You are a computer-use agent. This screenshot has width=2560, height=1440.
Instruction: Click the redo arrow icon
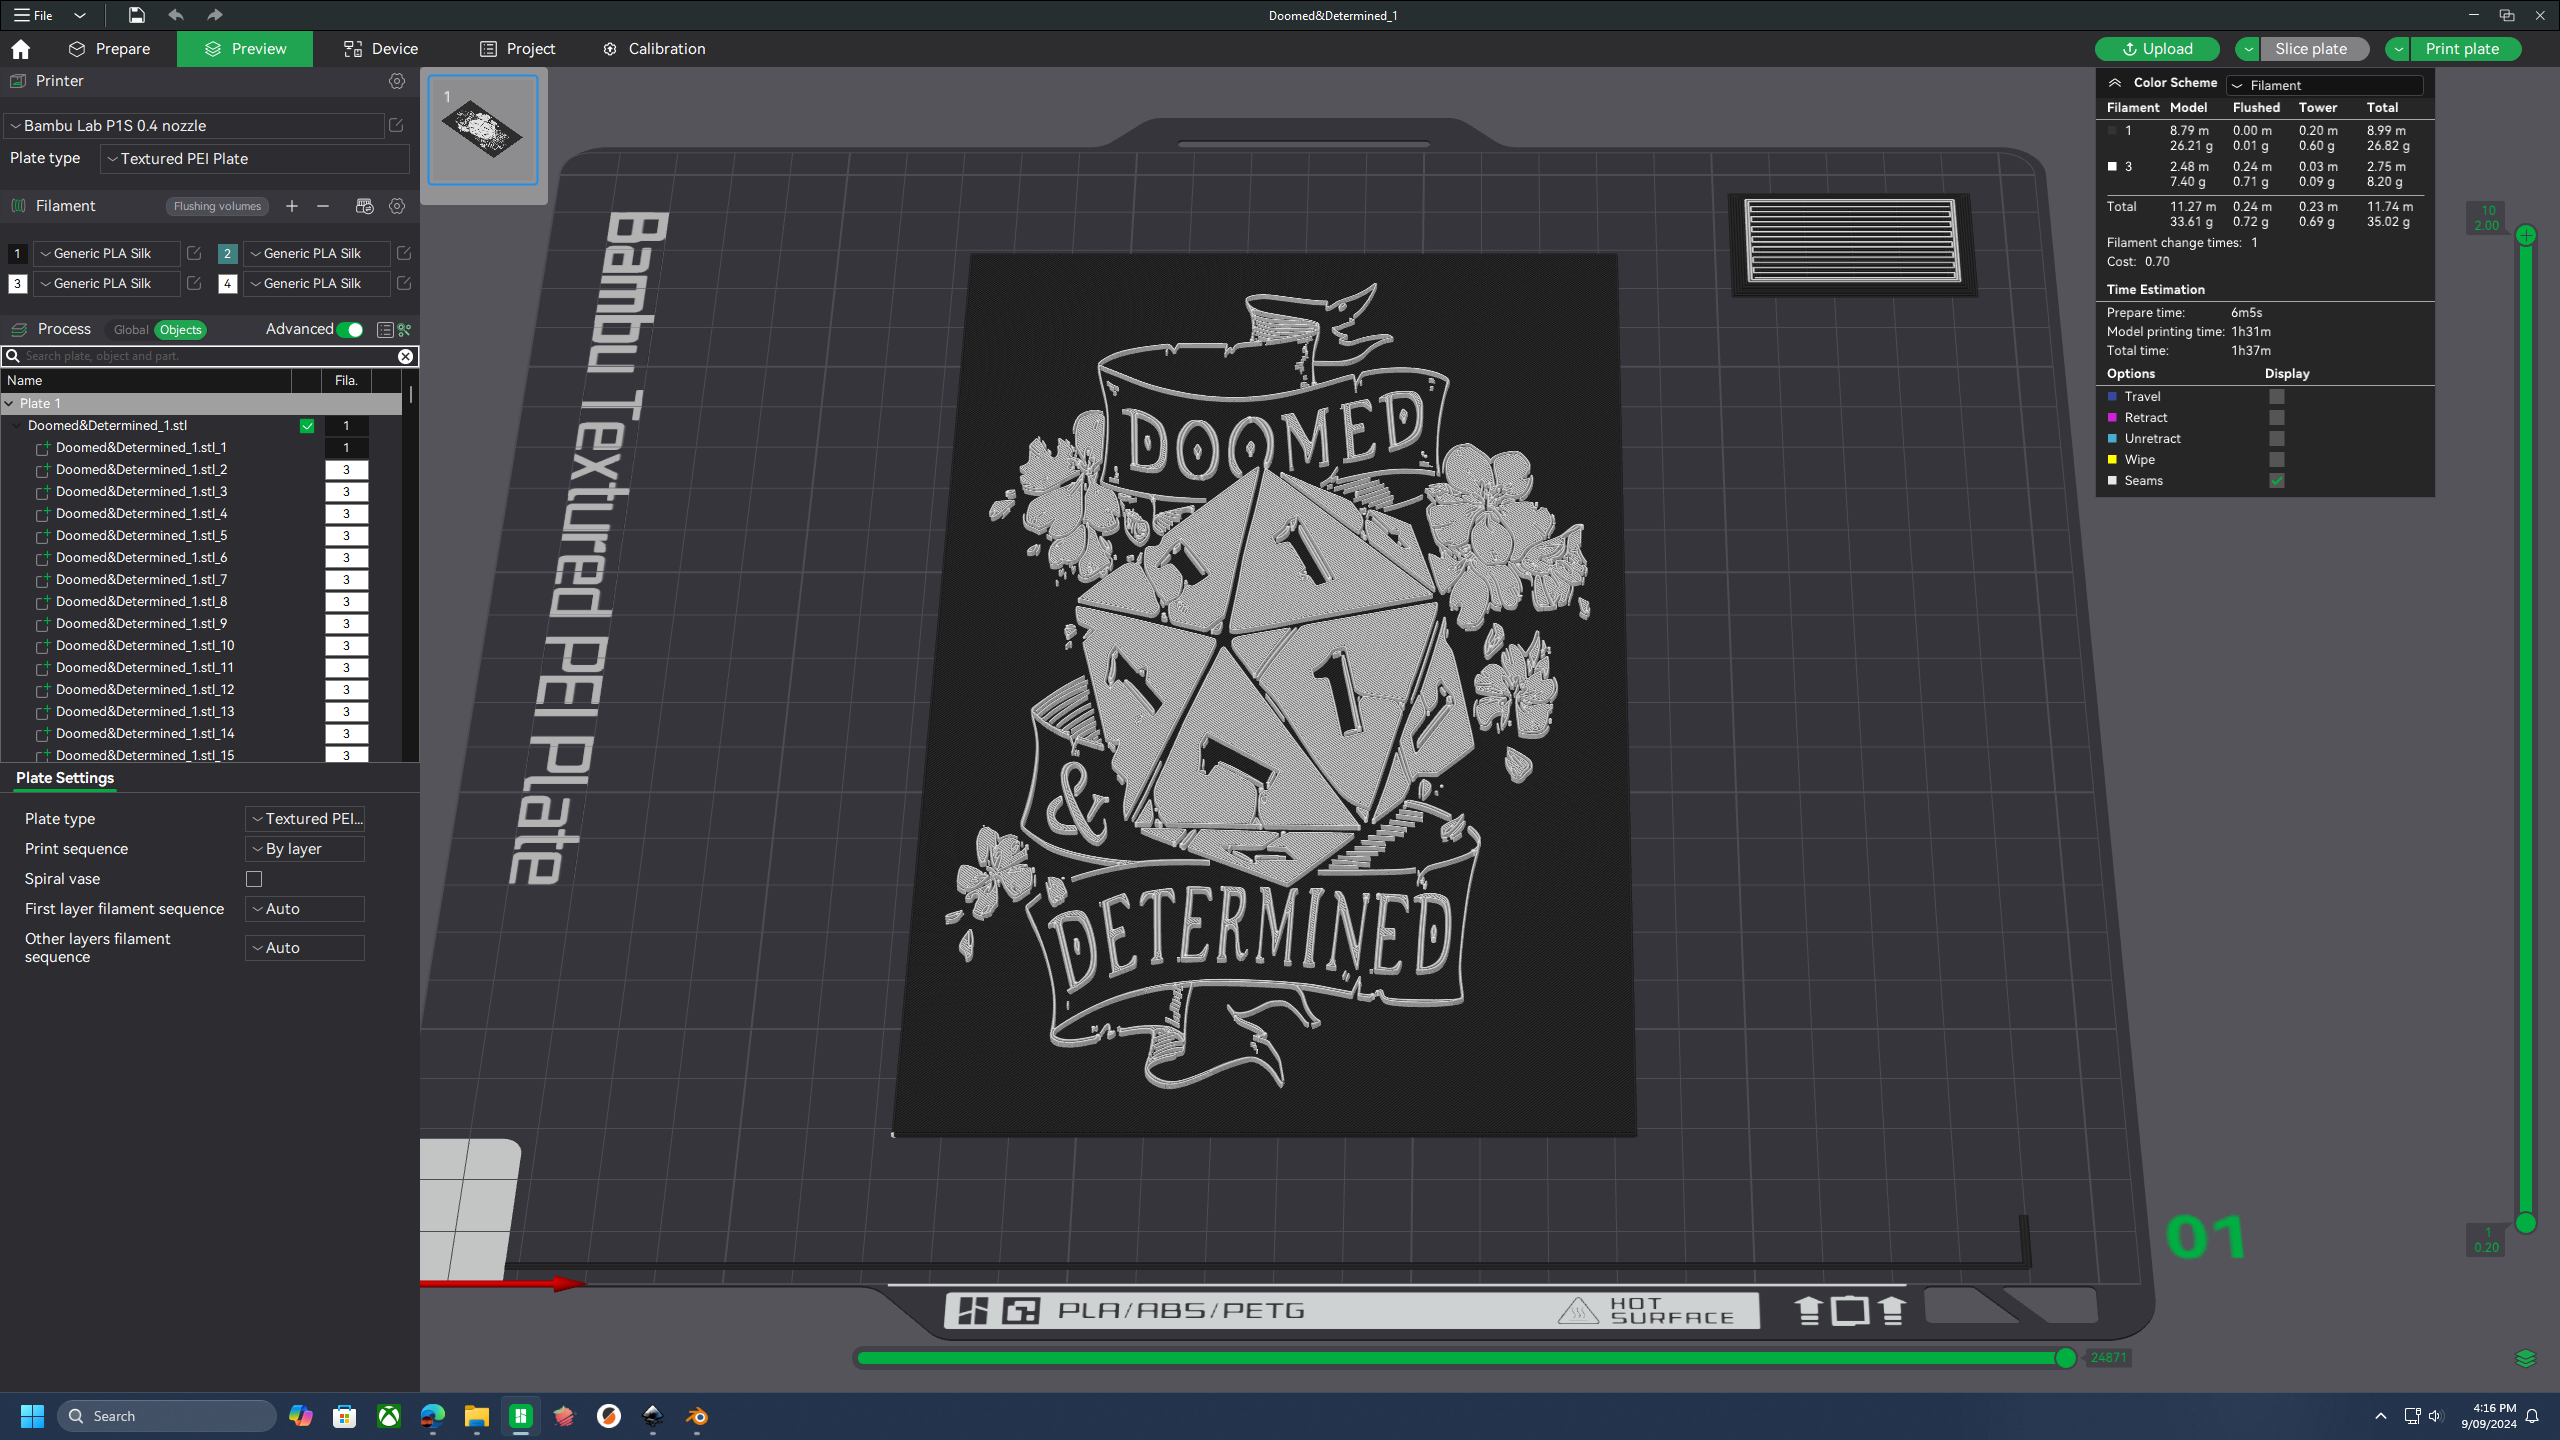click(214, 15)
